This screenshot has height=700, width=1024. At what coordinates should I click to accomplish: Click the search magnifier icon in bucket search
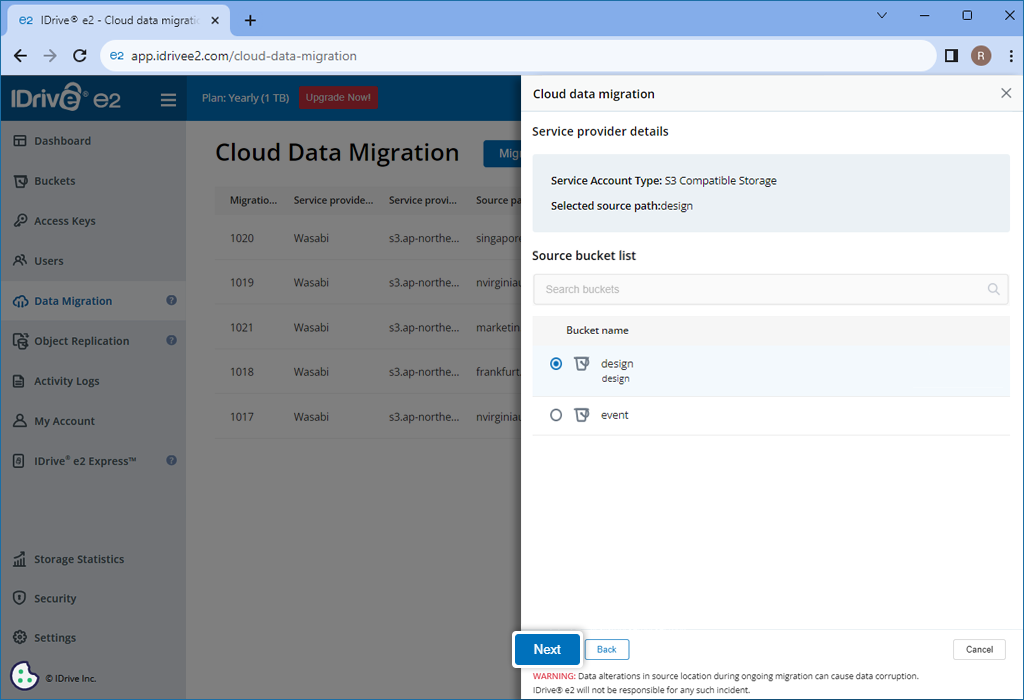(x=993, y=289)
